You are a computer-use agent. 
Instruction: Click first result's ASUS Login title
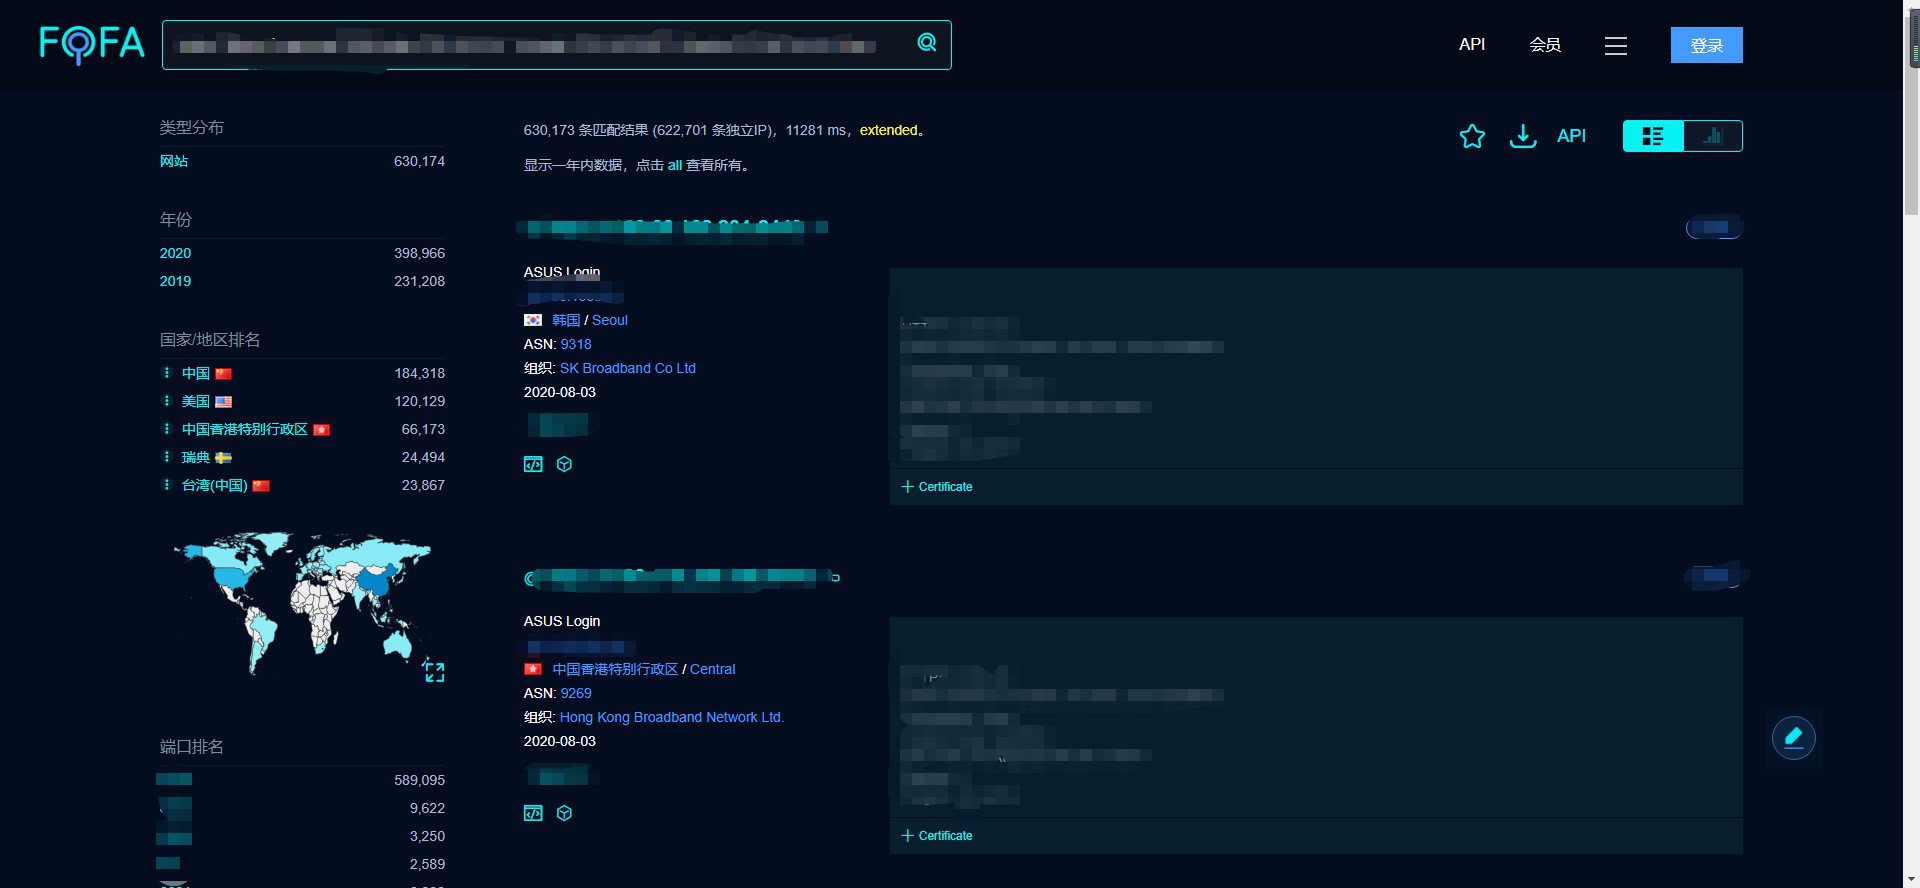(562, 272)
